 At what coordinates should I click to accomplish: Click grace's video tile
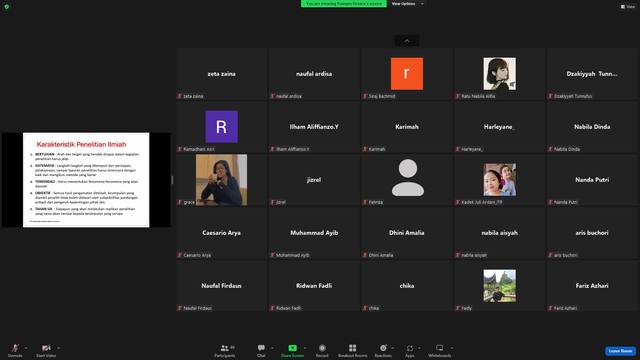[222, 180]
